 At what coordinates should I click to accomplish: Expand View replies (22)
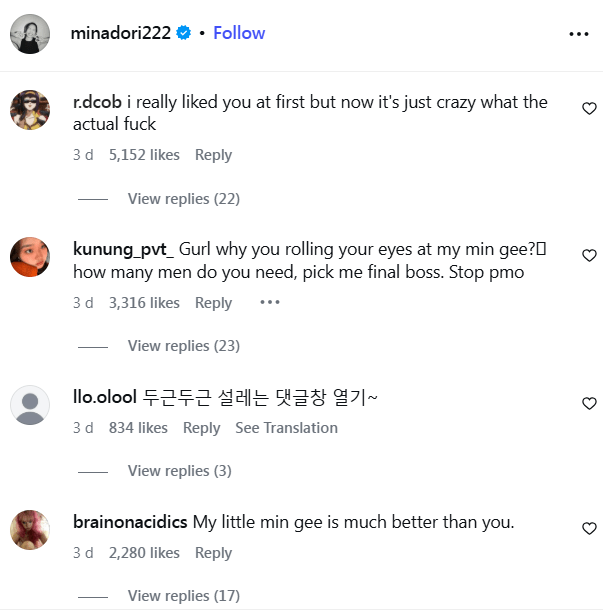(x=183, y=199)
